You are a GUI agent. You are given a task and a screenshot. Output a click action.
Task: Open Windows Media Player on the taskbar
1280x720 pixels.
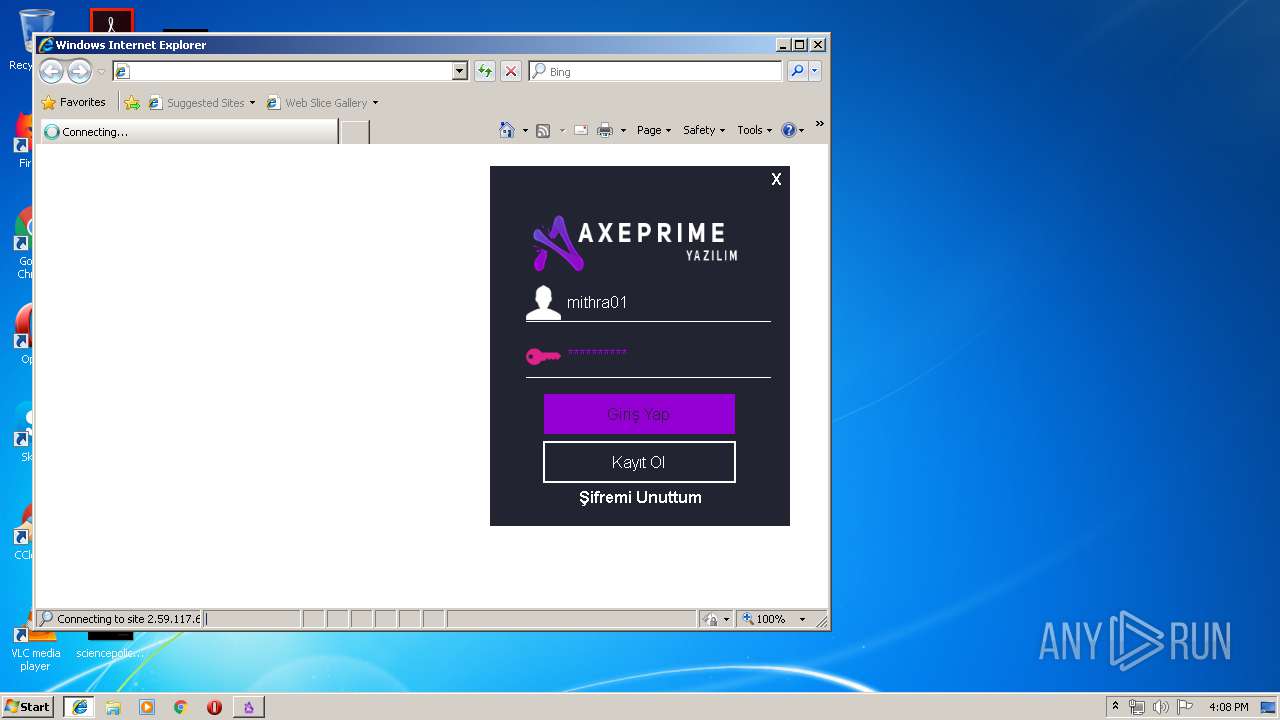pyautogui.click(x=147, y=707)
